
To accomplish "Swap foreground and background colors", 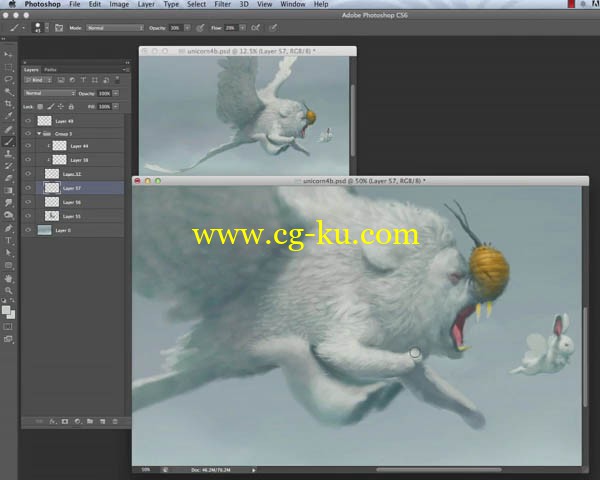I will point(13,300).
